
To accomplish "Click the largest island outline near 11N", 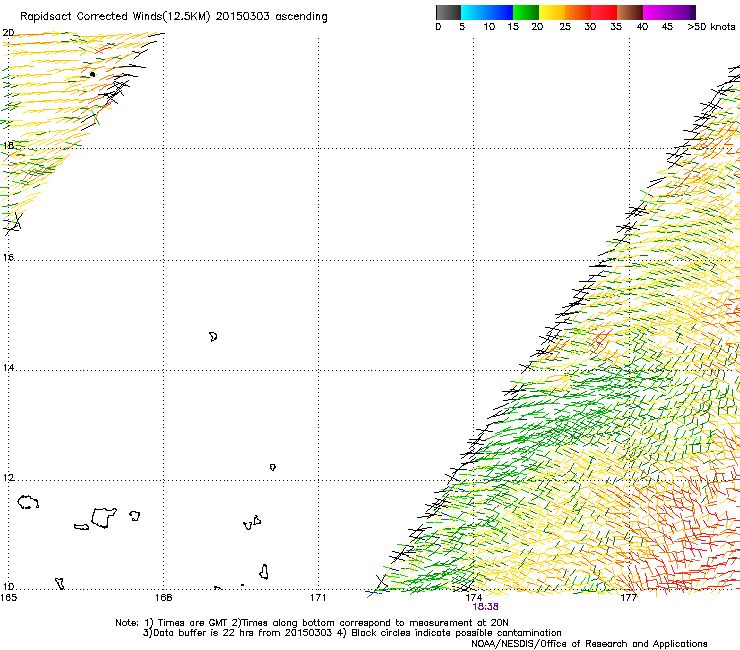I will (x=104, y=518).
